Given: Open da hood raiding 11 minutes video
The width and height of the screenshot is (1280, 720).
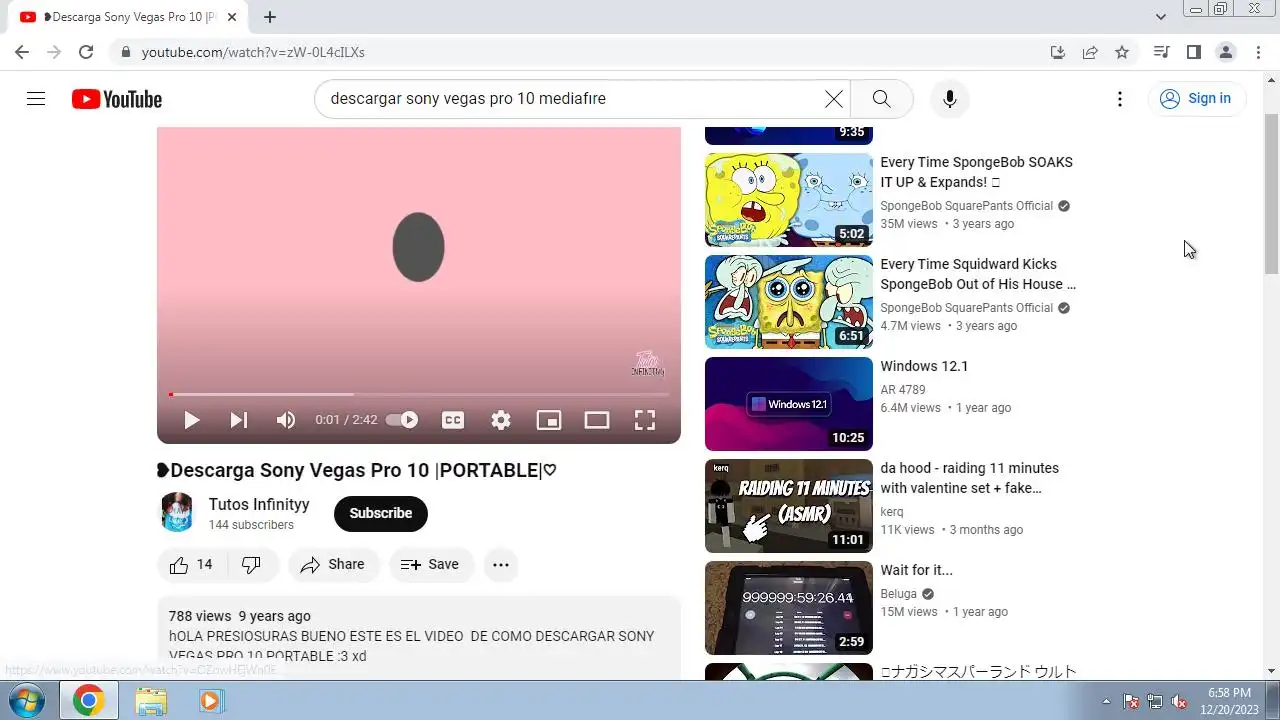Looking at the screenshot, I should tap(789, 506).
